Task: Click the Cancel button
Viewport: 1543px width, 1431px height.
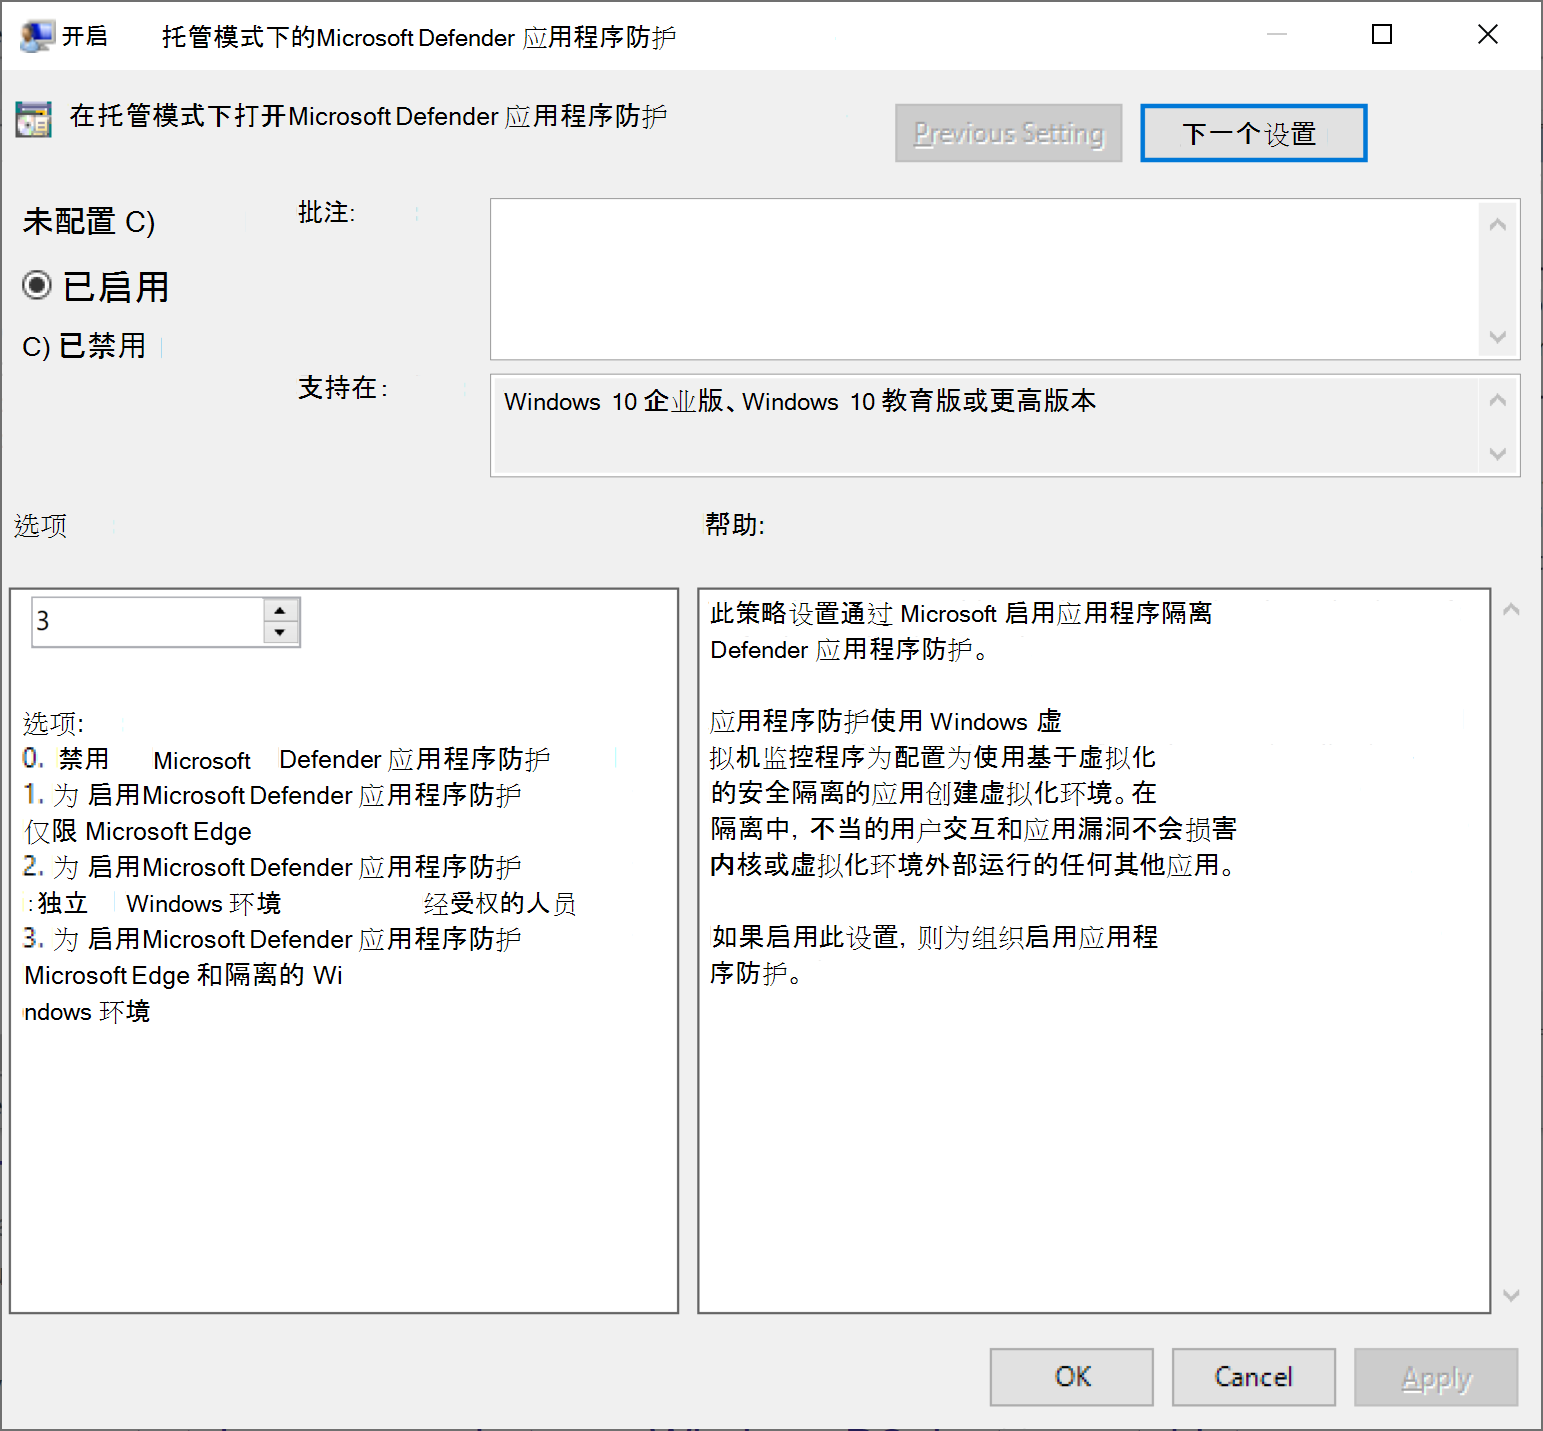Action: (1253, 1377)
